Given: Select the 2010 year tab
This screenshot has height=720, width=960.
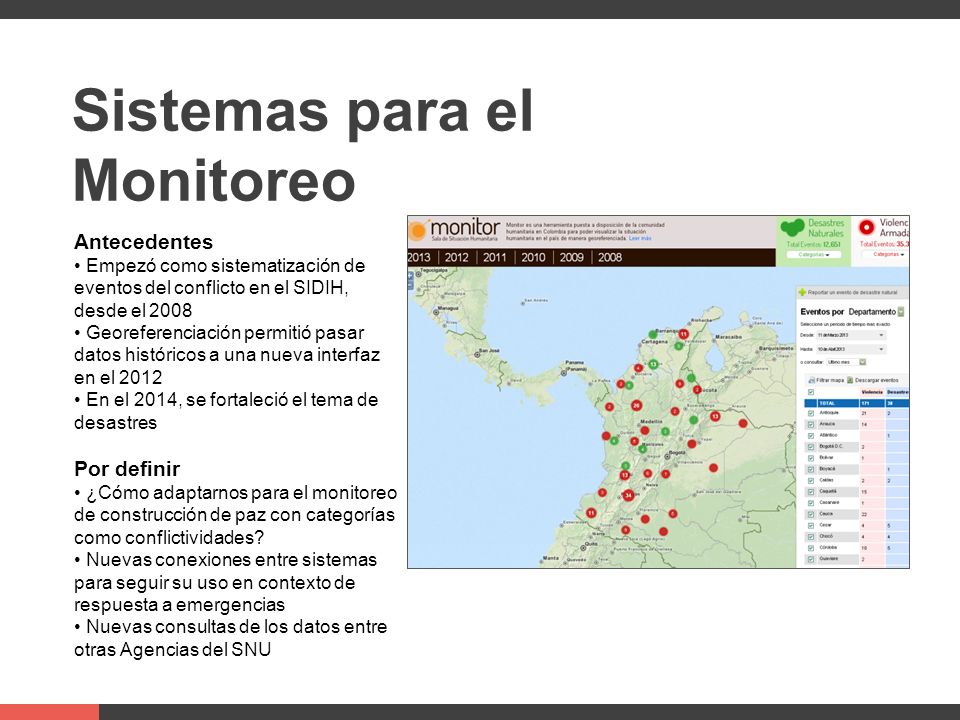Looking at the screenshot, I should pyautogui.click(x=533, y=258).
